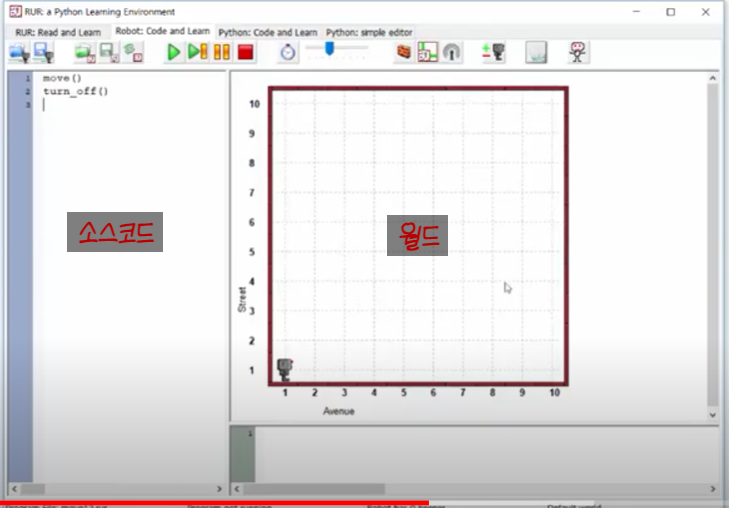Click the Step through program icon

tap(198, 52)
